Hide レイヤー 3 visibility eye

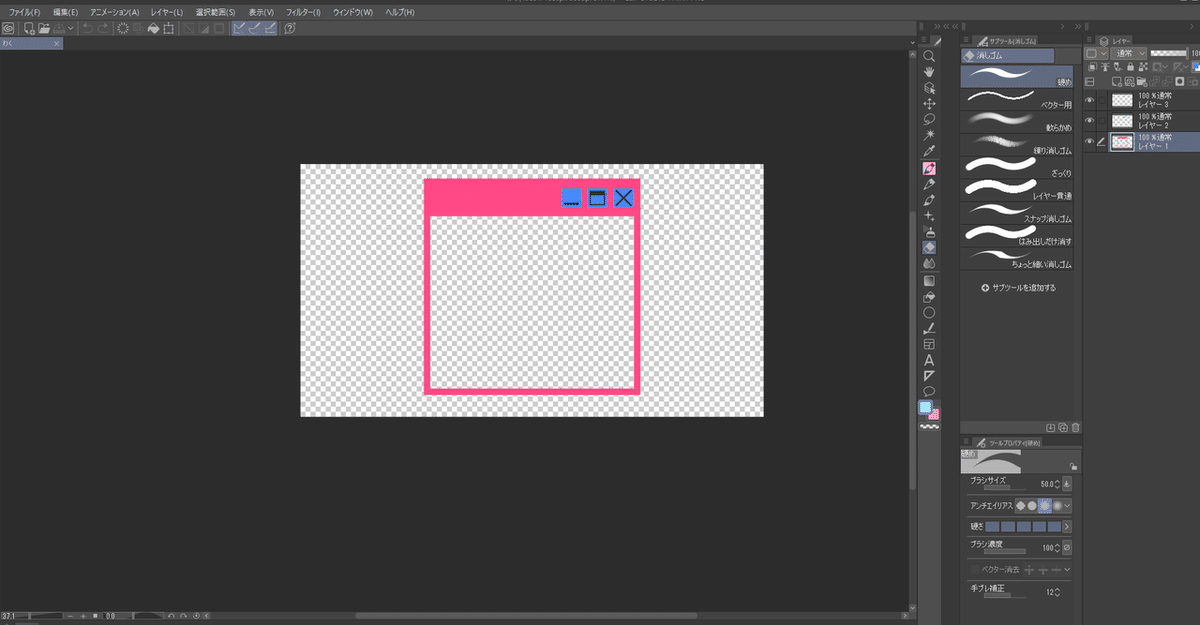(x=1089, y=99)
